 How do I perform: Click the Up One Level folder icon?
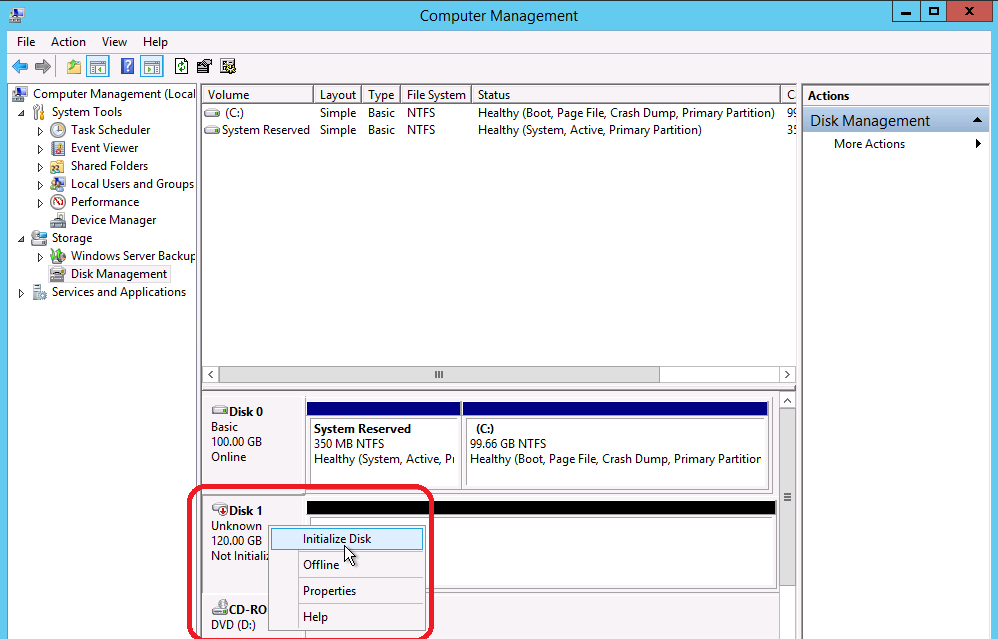pyautogui.click(x=74, y=67)
